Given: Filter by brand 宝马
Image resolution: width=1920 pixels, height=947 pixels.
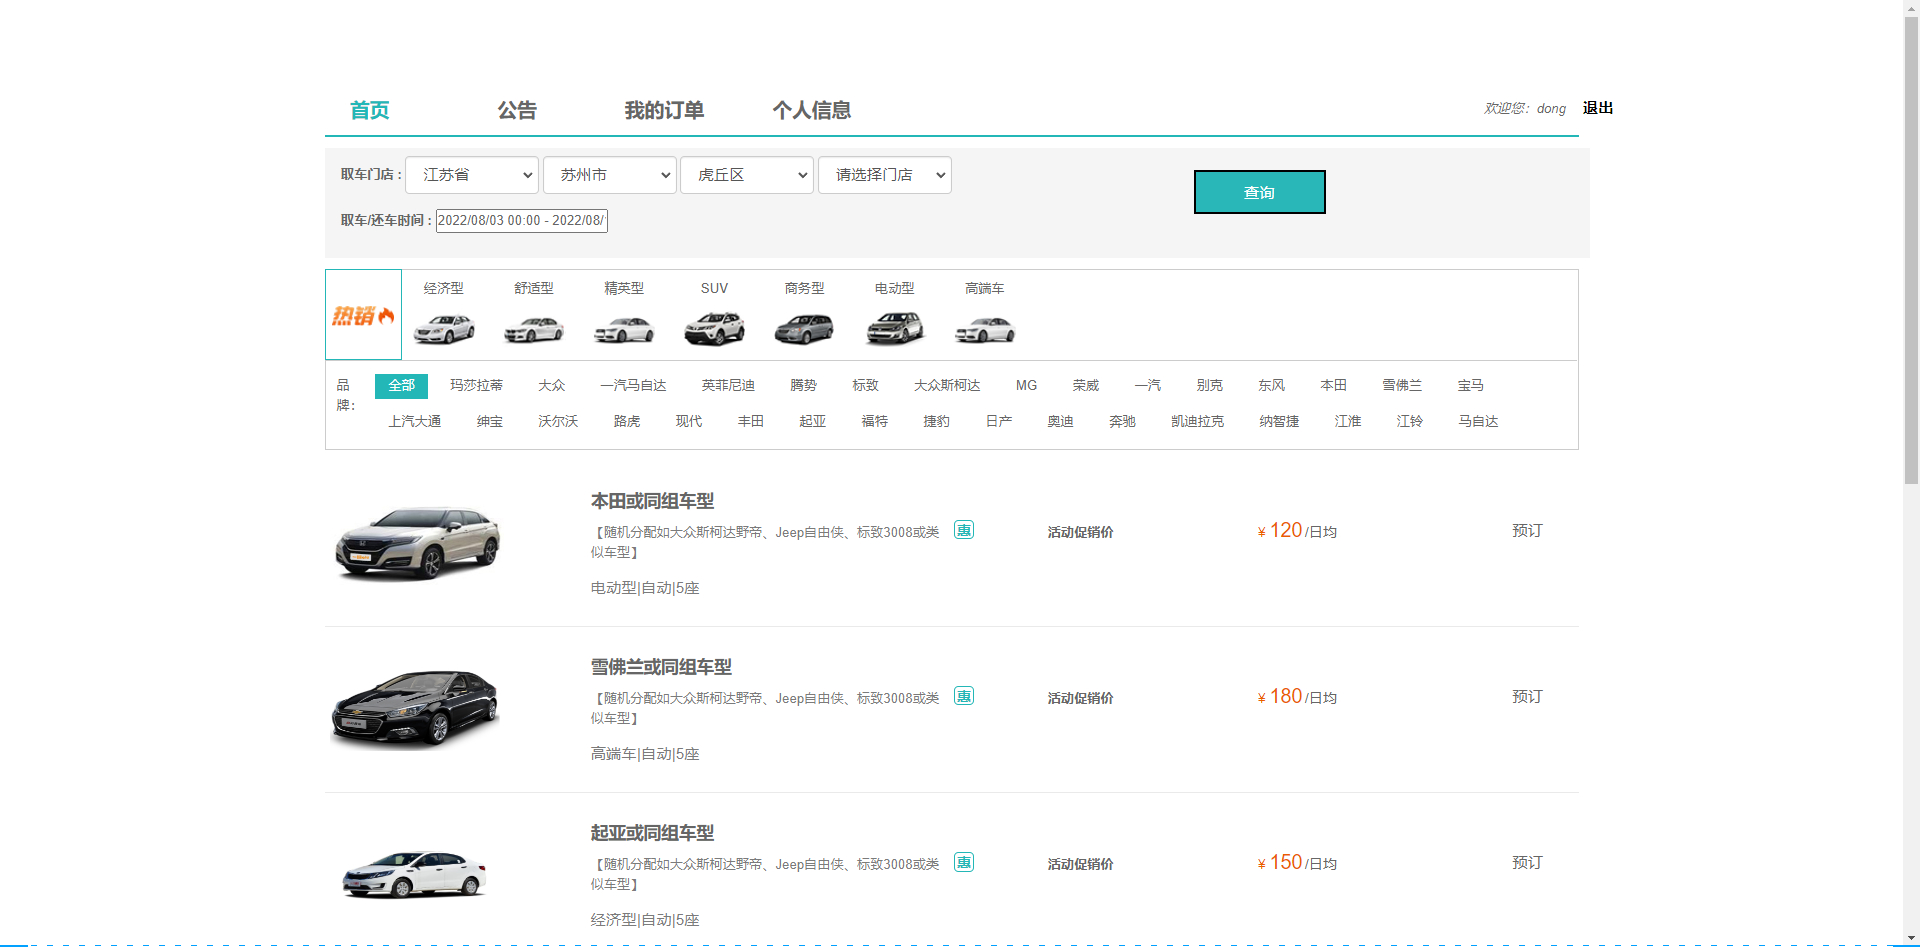Looking at the screenshot, I should coord(1471,386).
